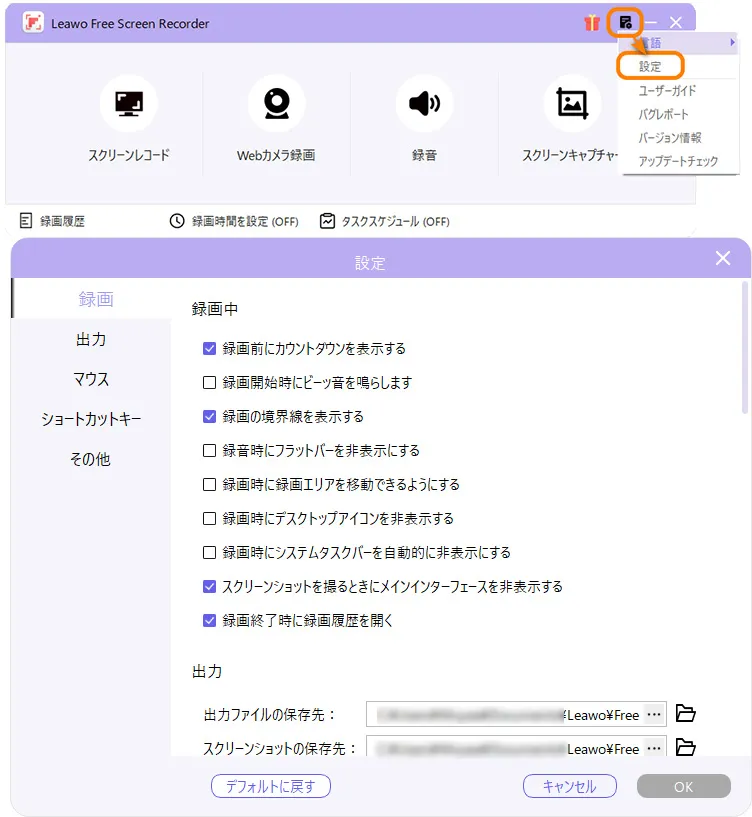This screenshot has height=817, width=752.
Task: Confirm settings with the OK button
Action: pyautogui.click(x=683, y=786)
